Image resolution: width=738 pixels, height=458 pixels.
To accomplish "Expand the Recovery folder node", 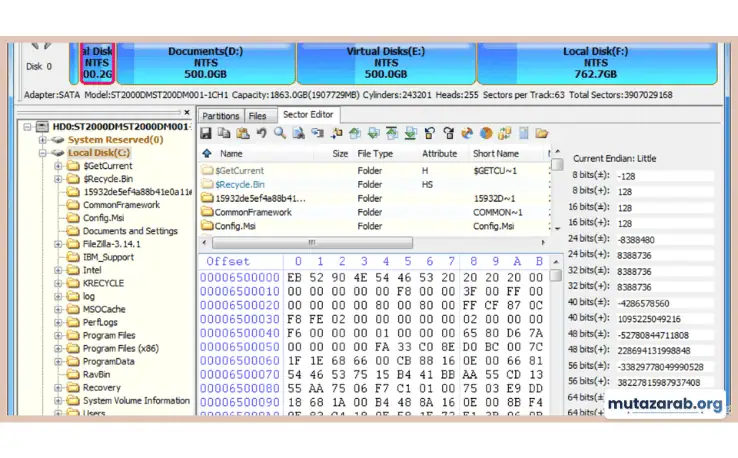I will pyautogui.click(x=58, y=387).
